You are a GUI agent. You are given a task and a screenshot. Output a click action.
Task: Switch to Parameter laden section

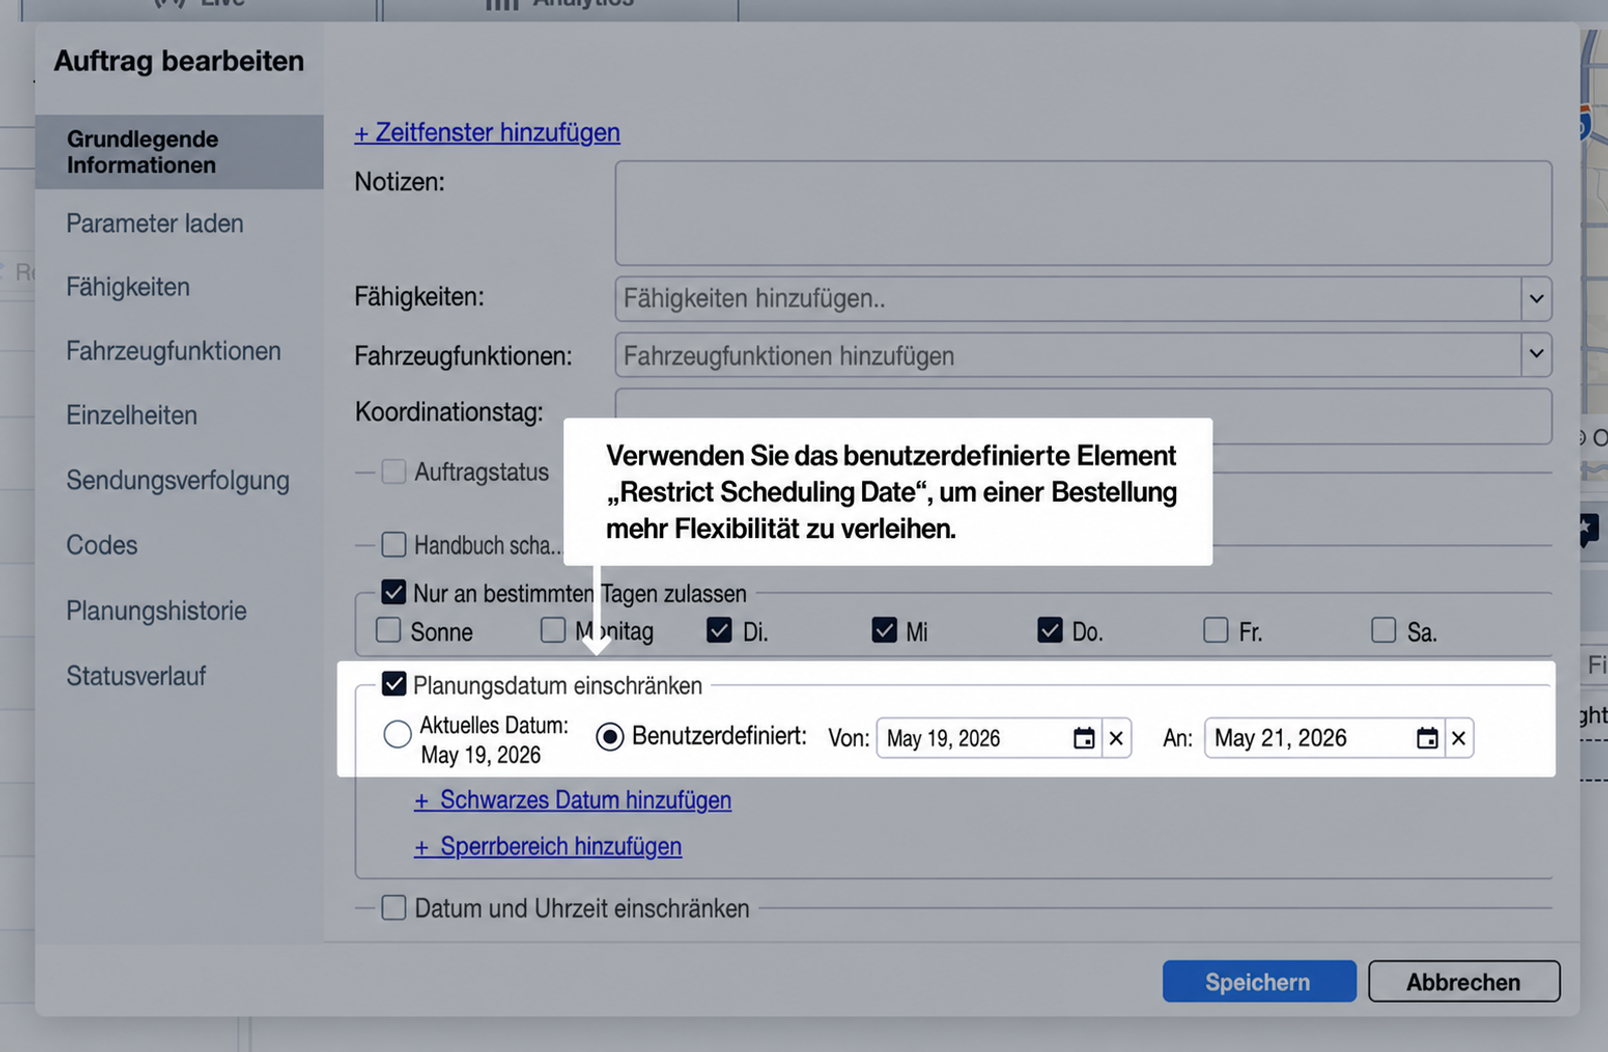[155, 223]
